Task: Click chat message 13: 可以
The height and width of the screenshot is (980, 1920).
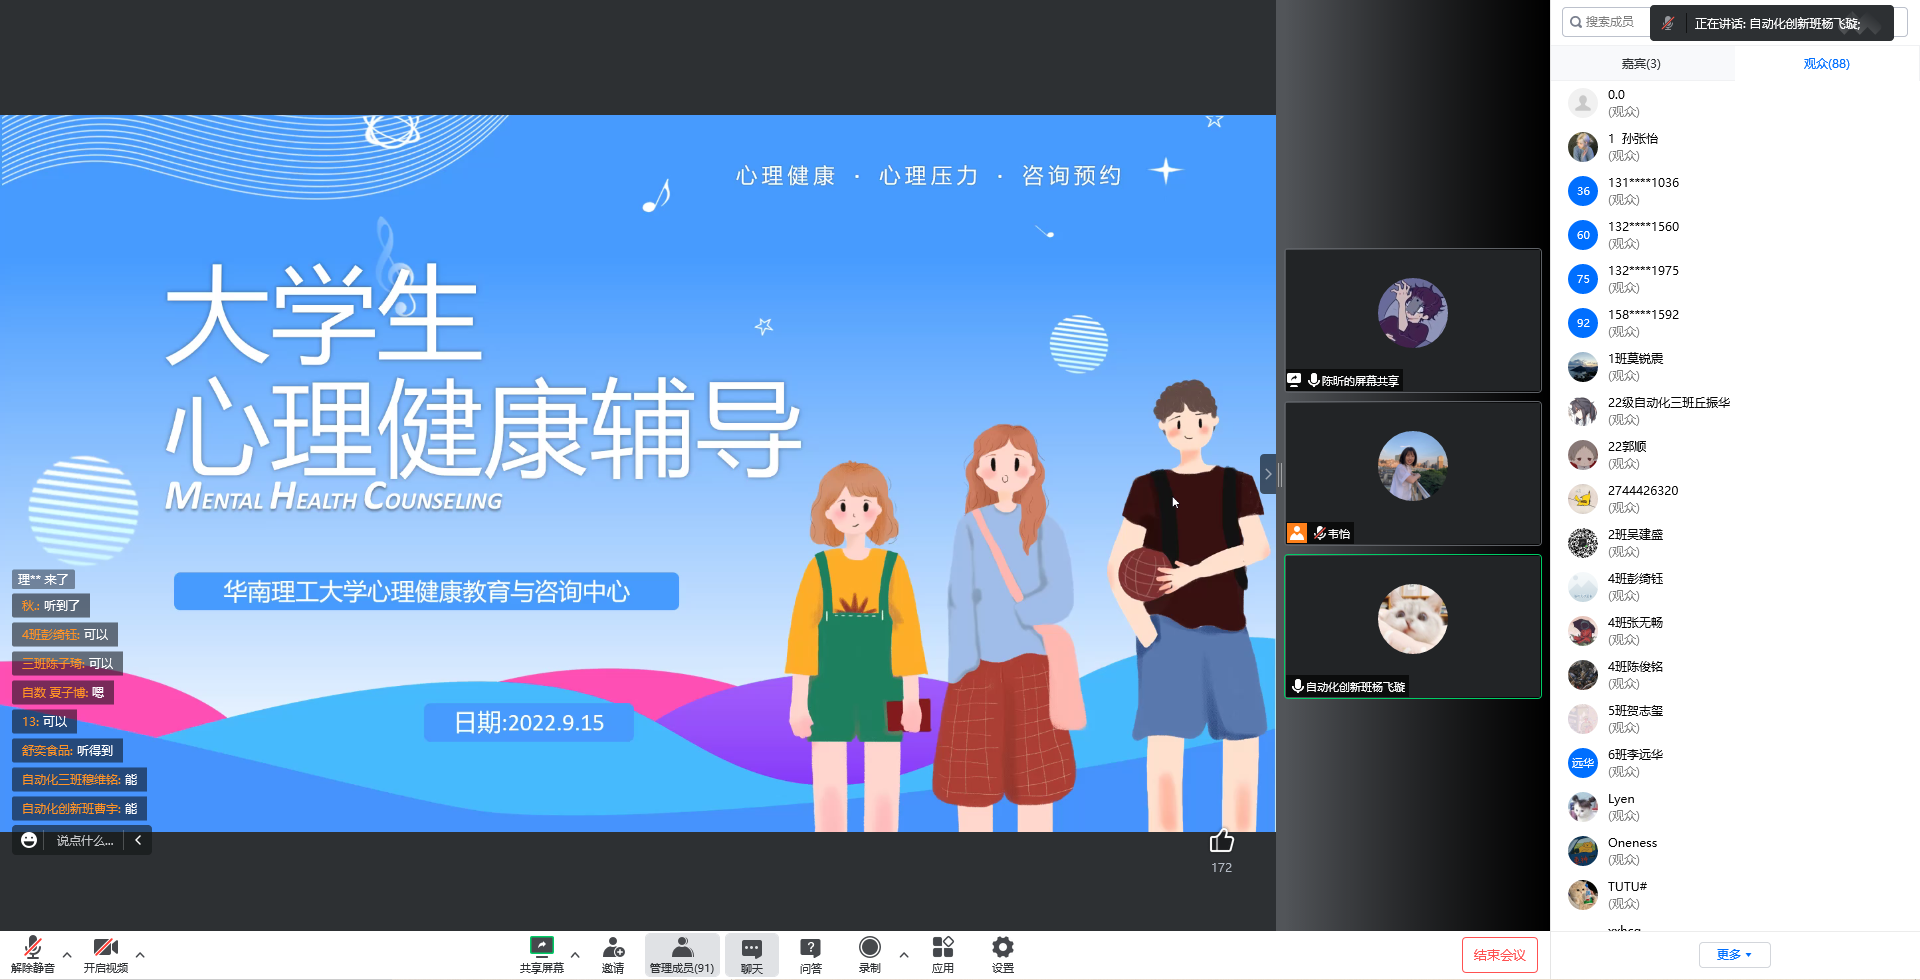Action: click(x=44, y=721)
